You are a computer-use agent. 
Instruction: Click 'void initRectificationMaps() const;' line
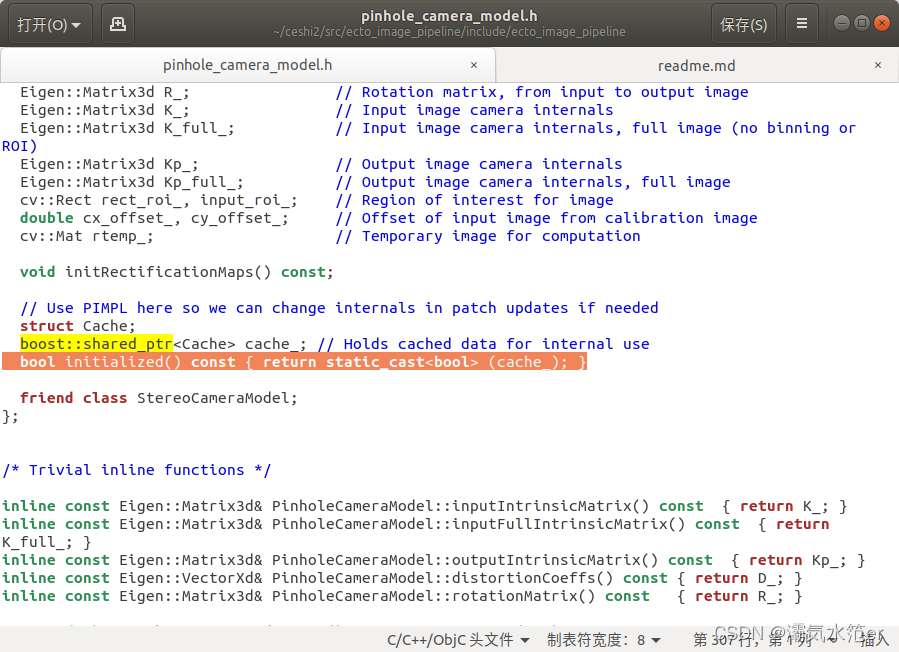pyautogui.click(x=177, y=272)
